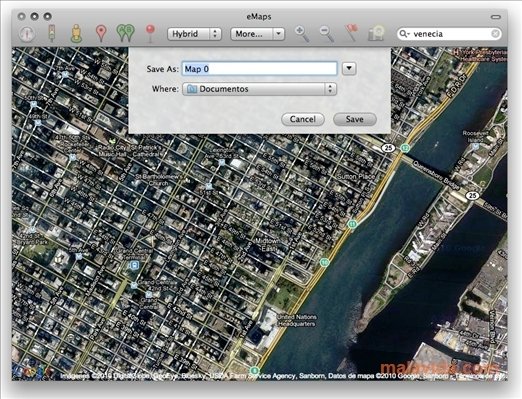
Task: Open the Hybrid map type dropdown
Action: pos(195,34)
